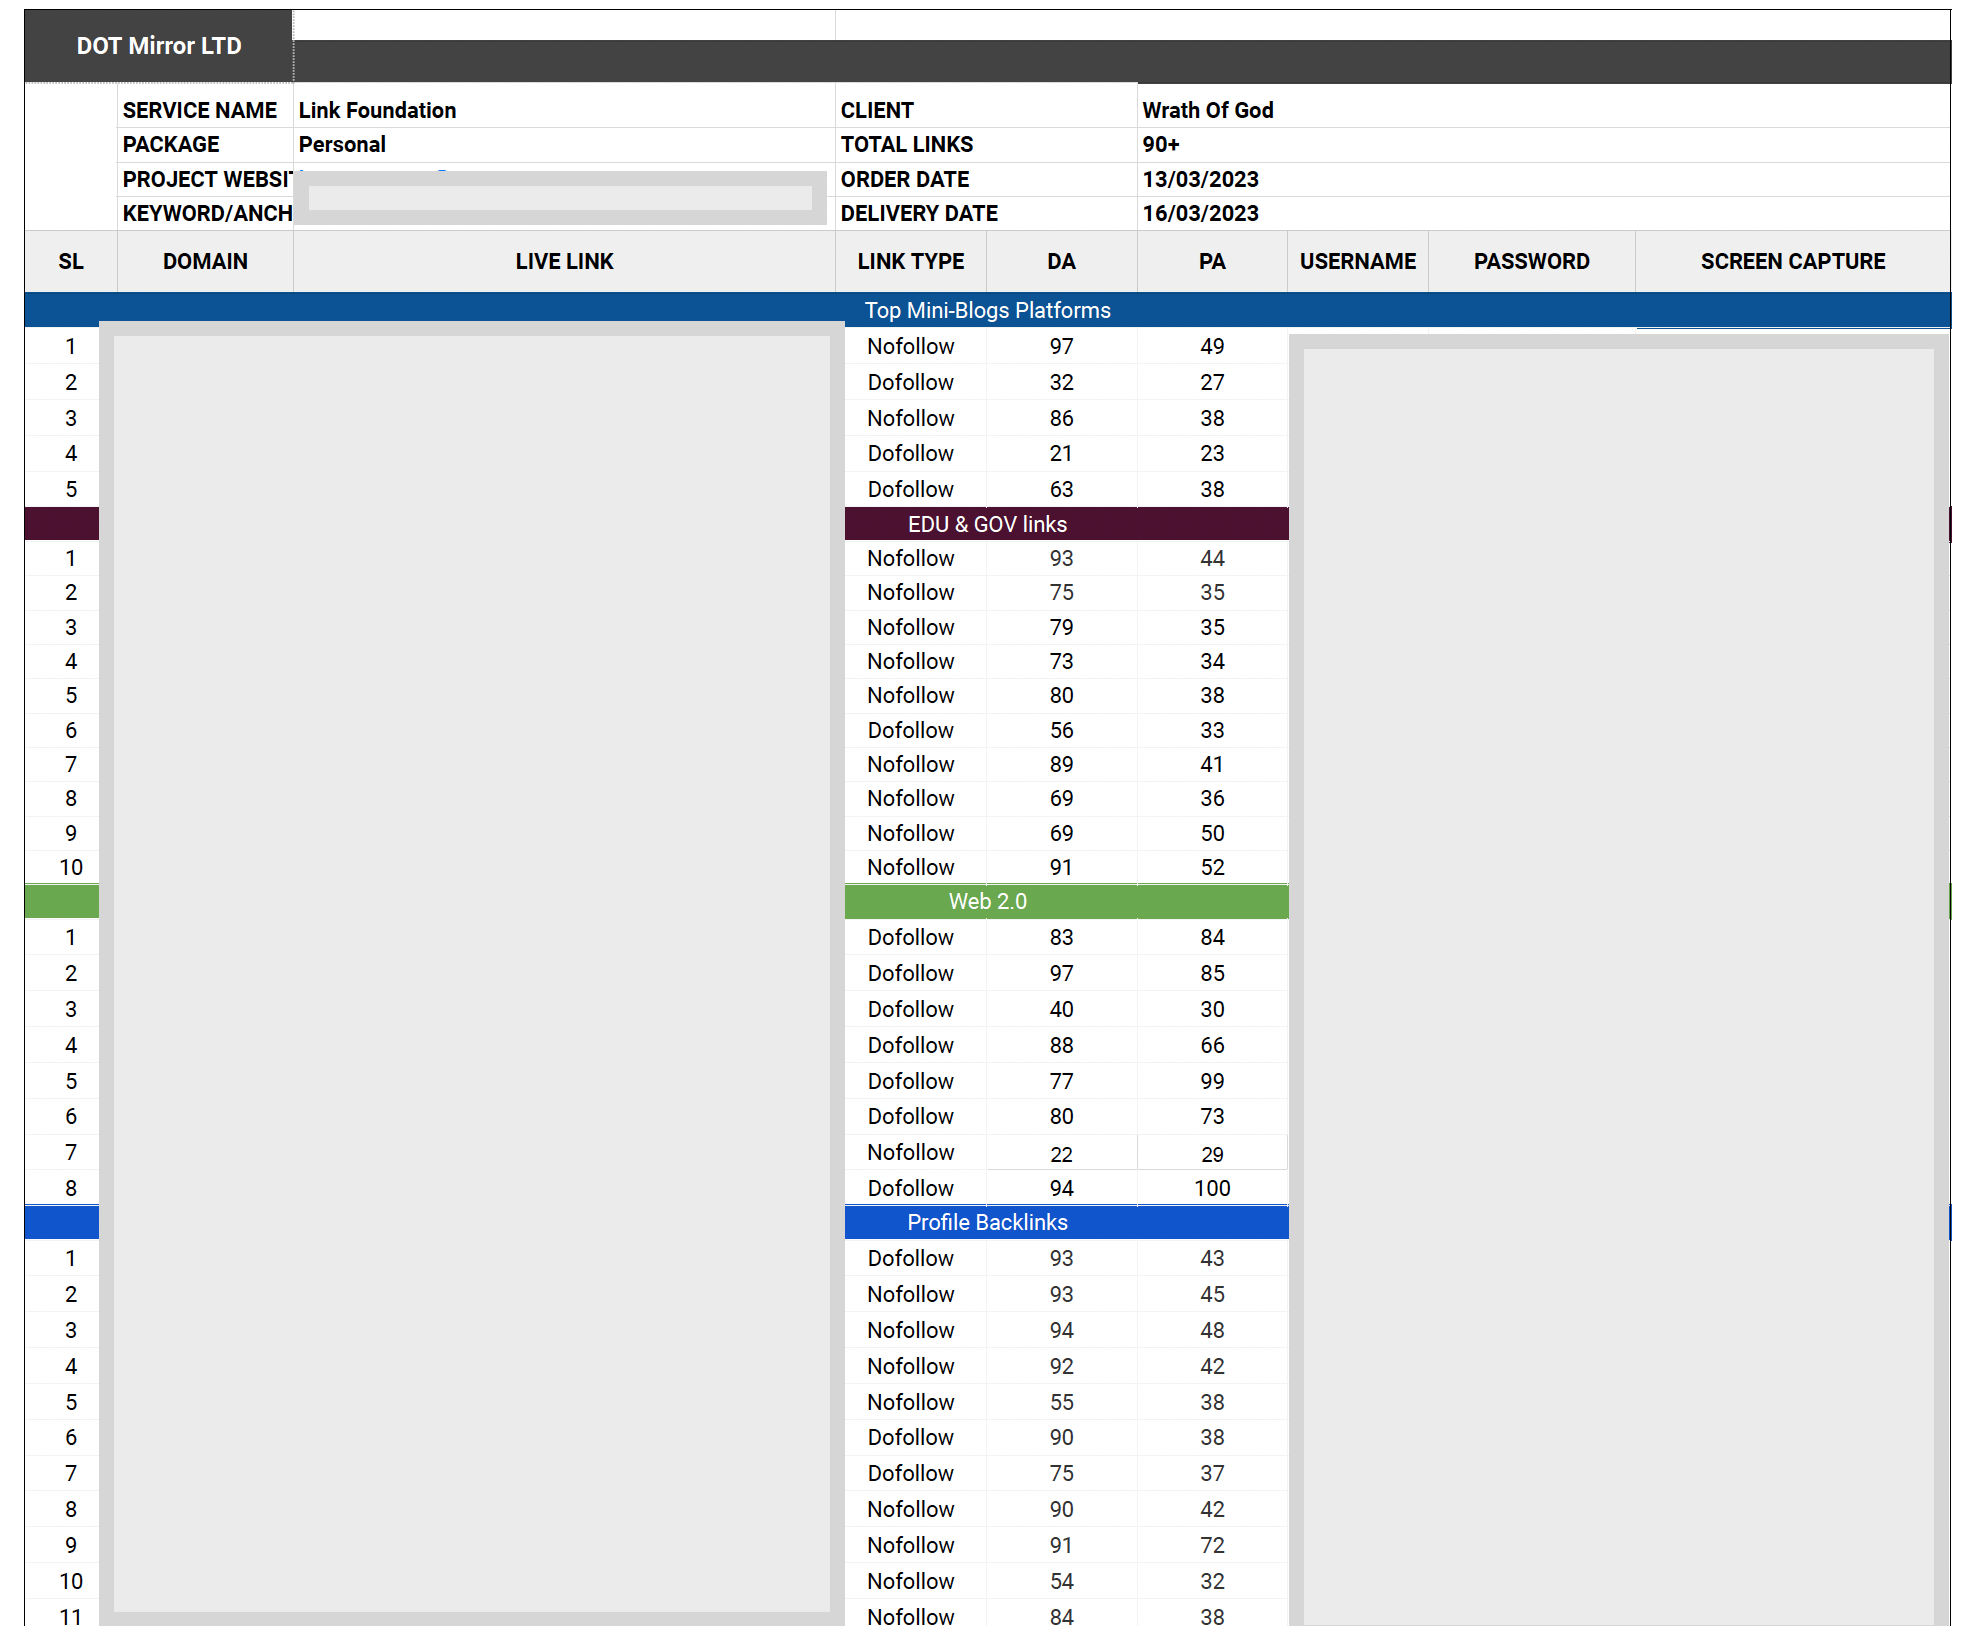Click the PASSWORD column header
The image size is (1988, 1626).
pos(1532,261)
